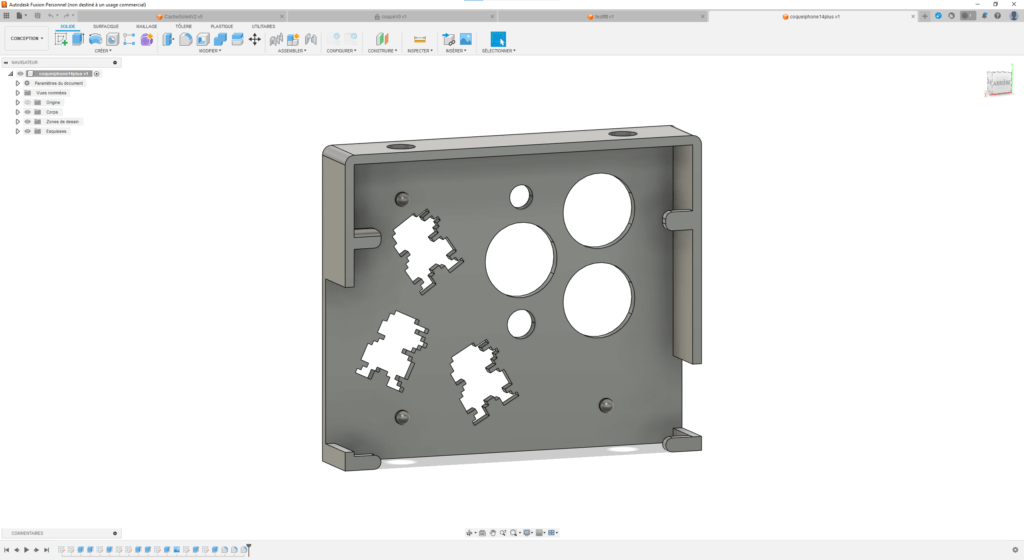Expand the Origine node
1024x560 pixels.
18,102
